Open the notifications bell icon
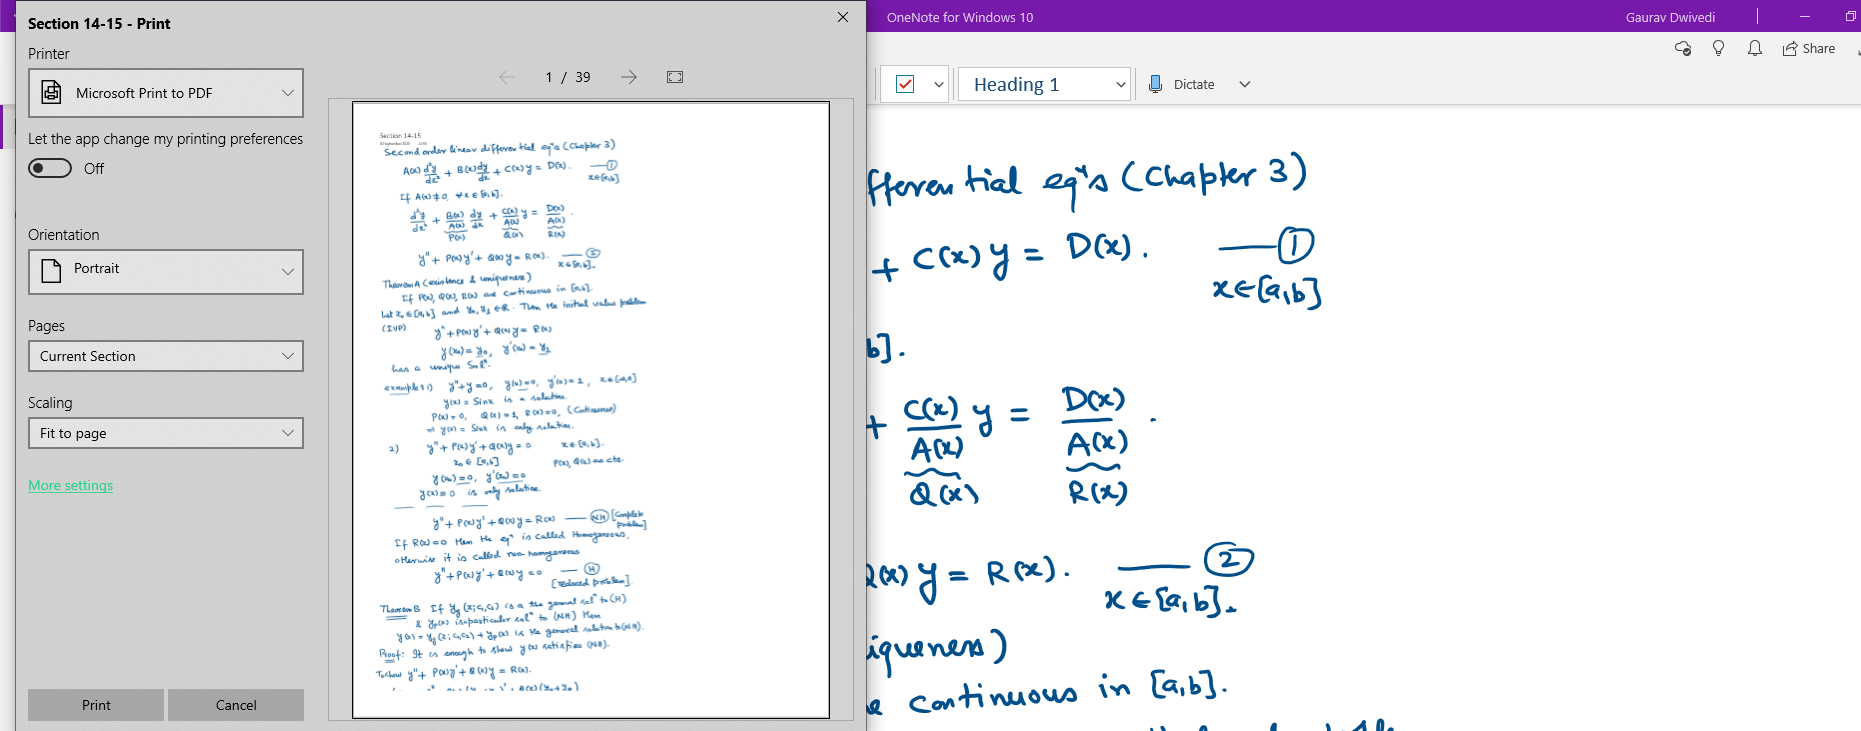 point(1754,48)
